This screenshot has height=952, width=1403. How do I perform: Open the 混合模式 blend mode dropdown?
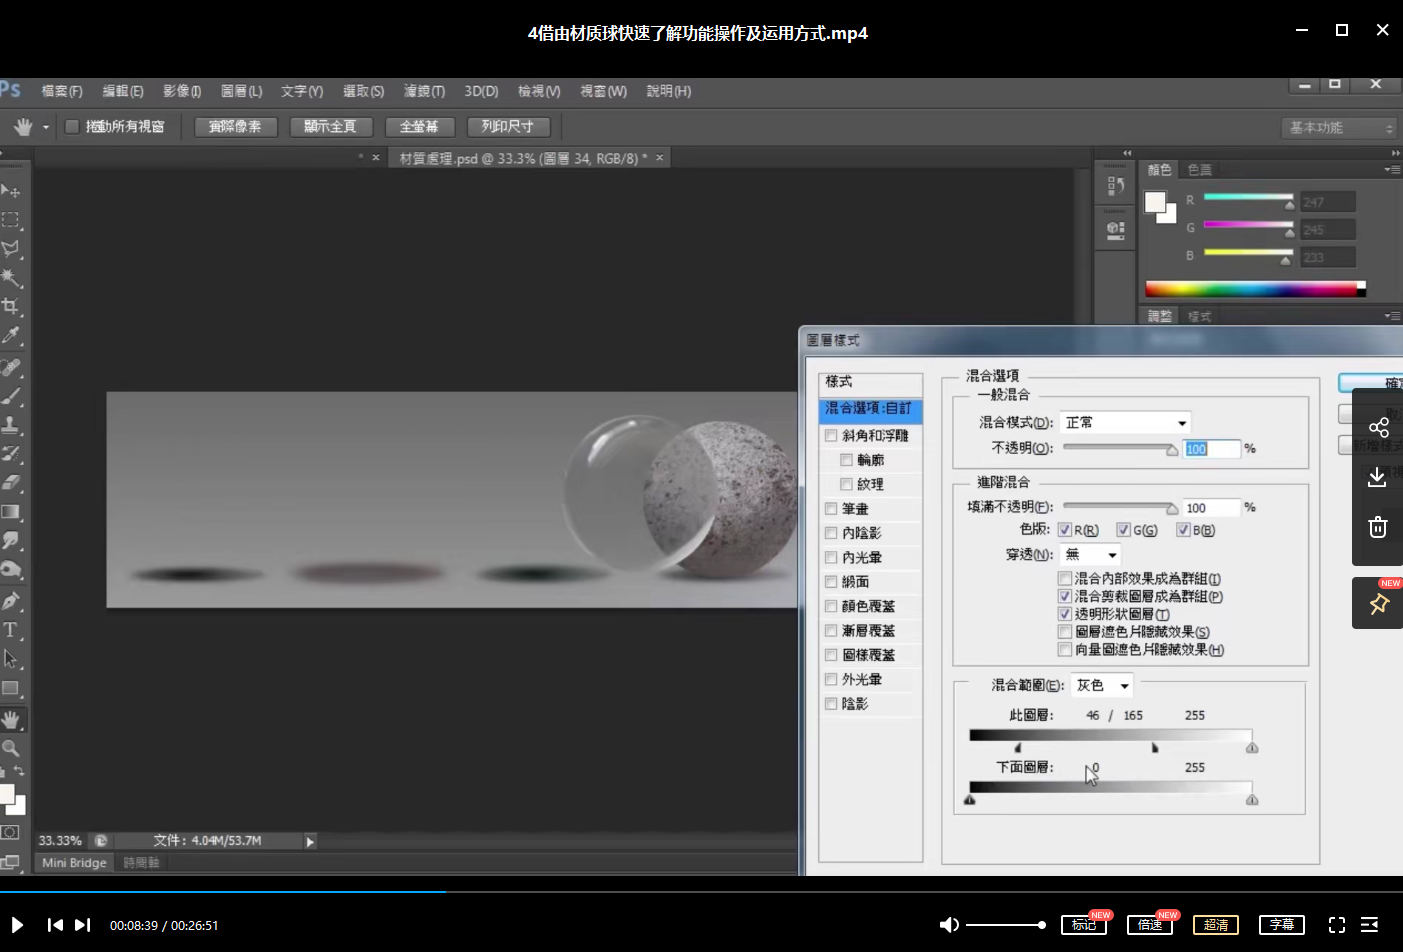[1125, 423]
